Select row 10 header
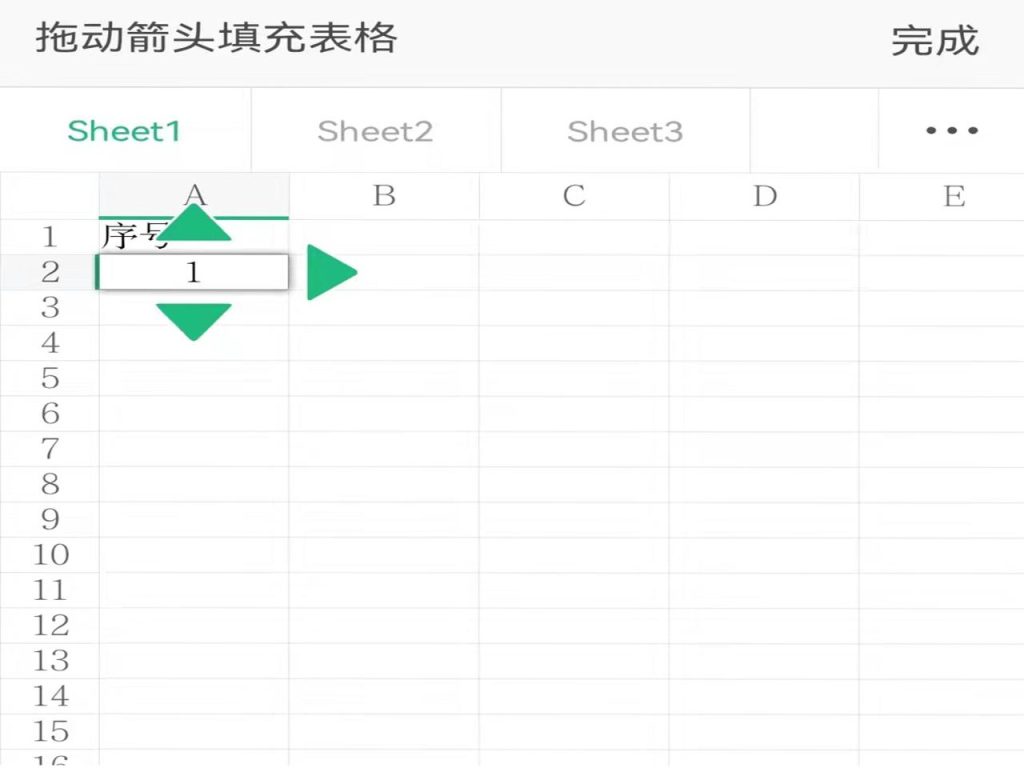Image resolution: width=1024 pixels, height=768 pixels. (x=49, y=554)
